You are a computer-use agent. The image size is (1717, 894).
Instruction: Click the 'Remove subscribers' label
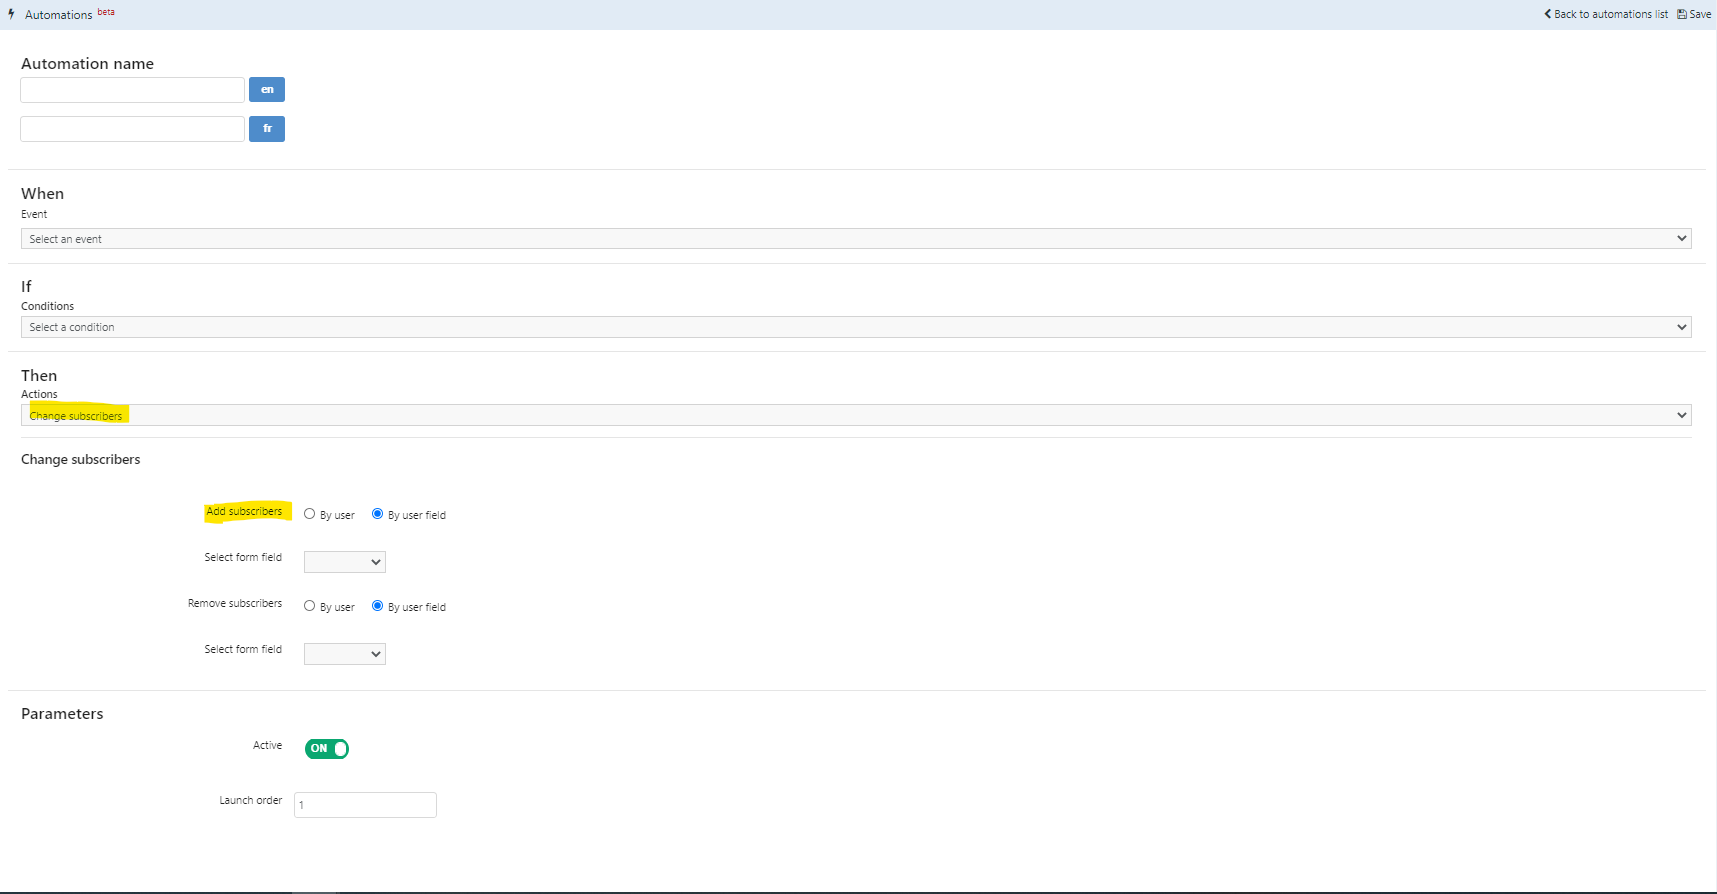[x=235, y=604]
